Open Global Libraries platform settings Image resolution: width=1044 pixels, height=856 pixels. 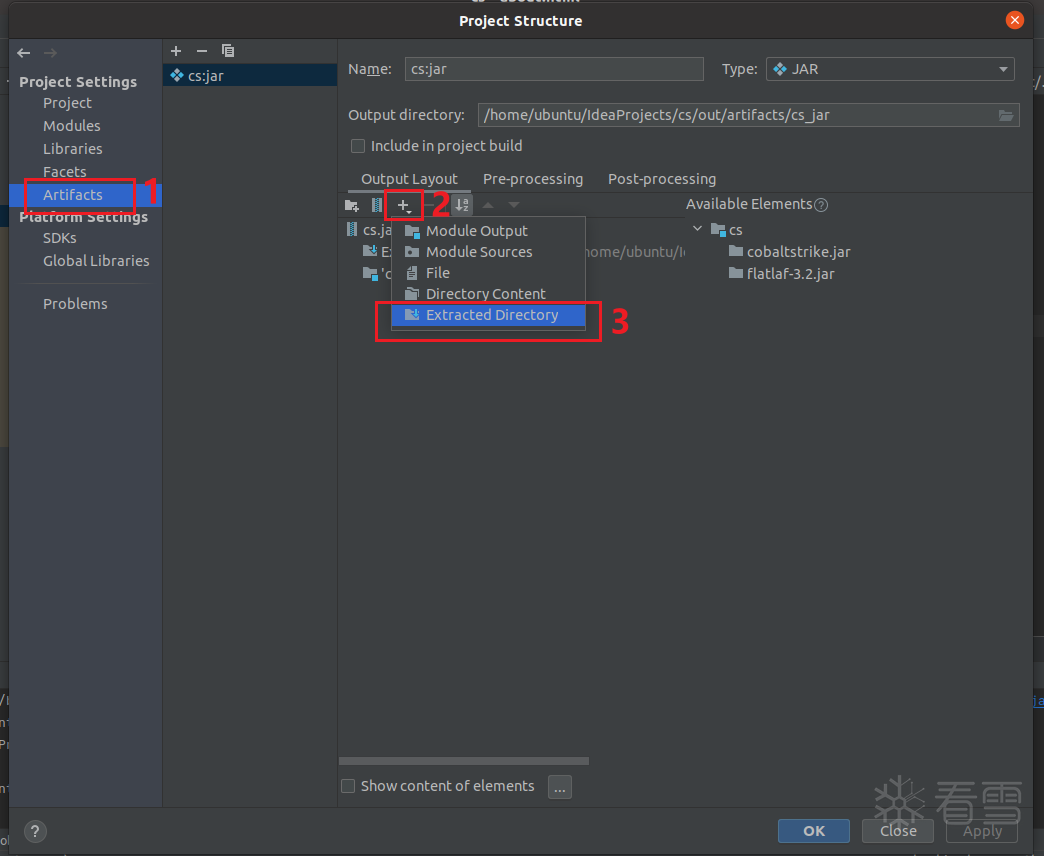point(96,261)
